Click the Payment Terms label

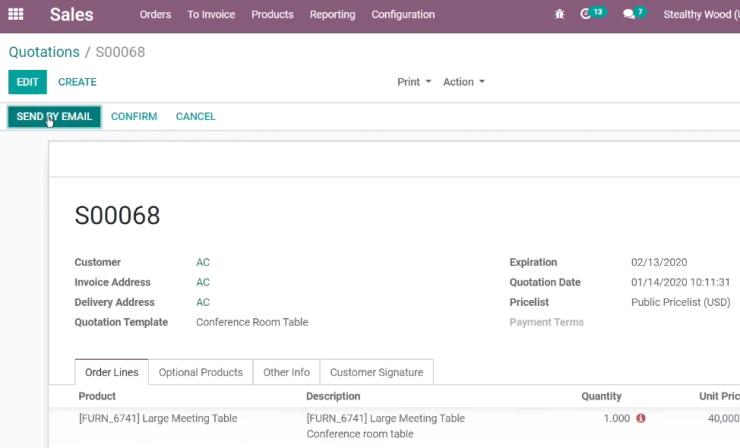547,322
